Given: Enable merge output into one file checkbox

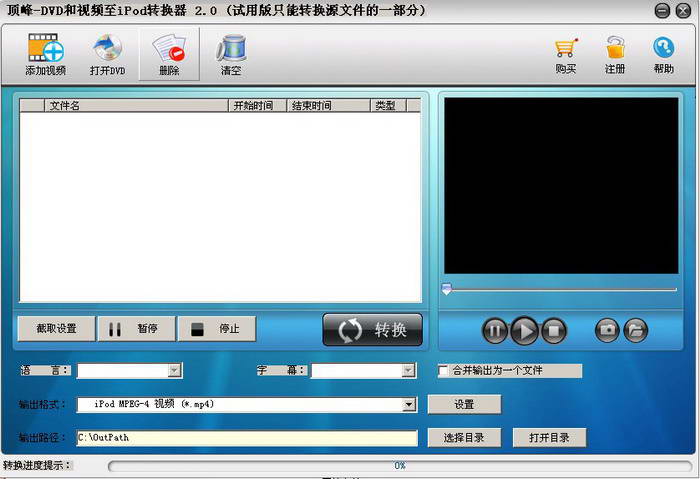Looking at the screenshot, I should [443, 371].
